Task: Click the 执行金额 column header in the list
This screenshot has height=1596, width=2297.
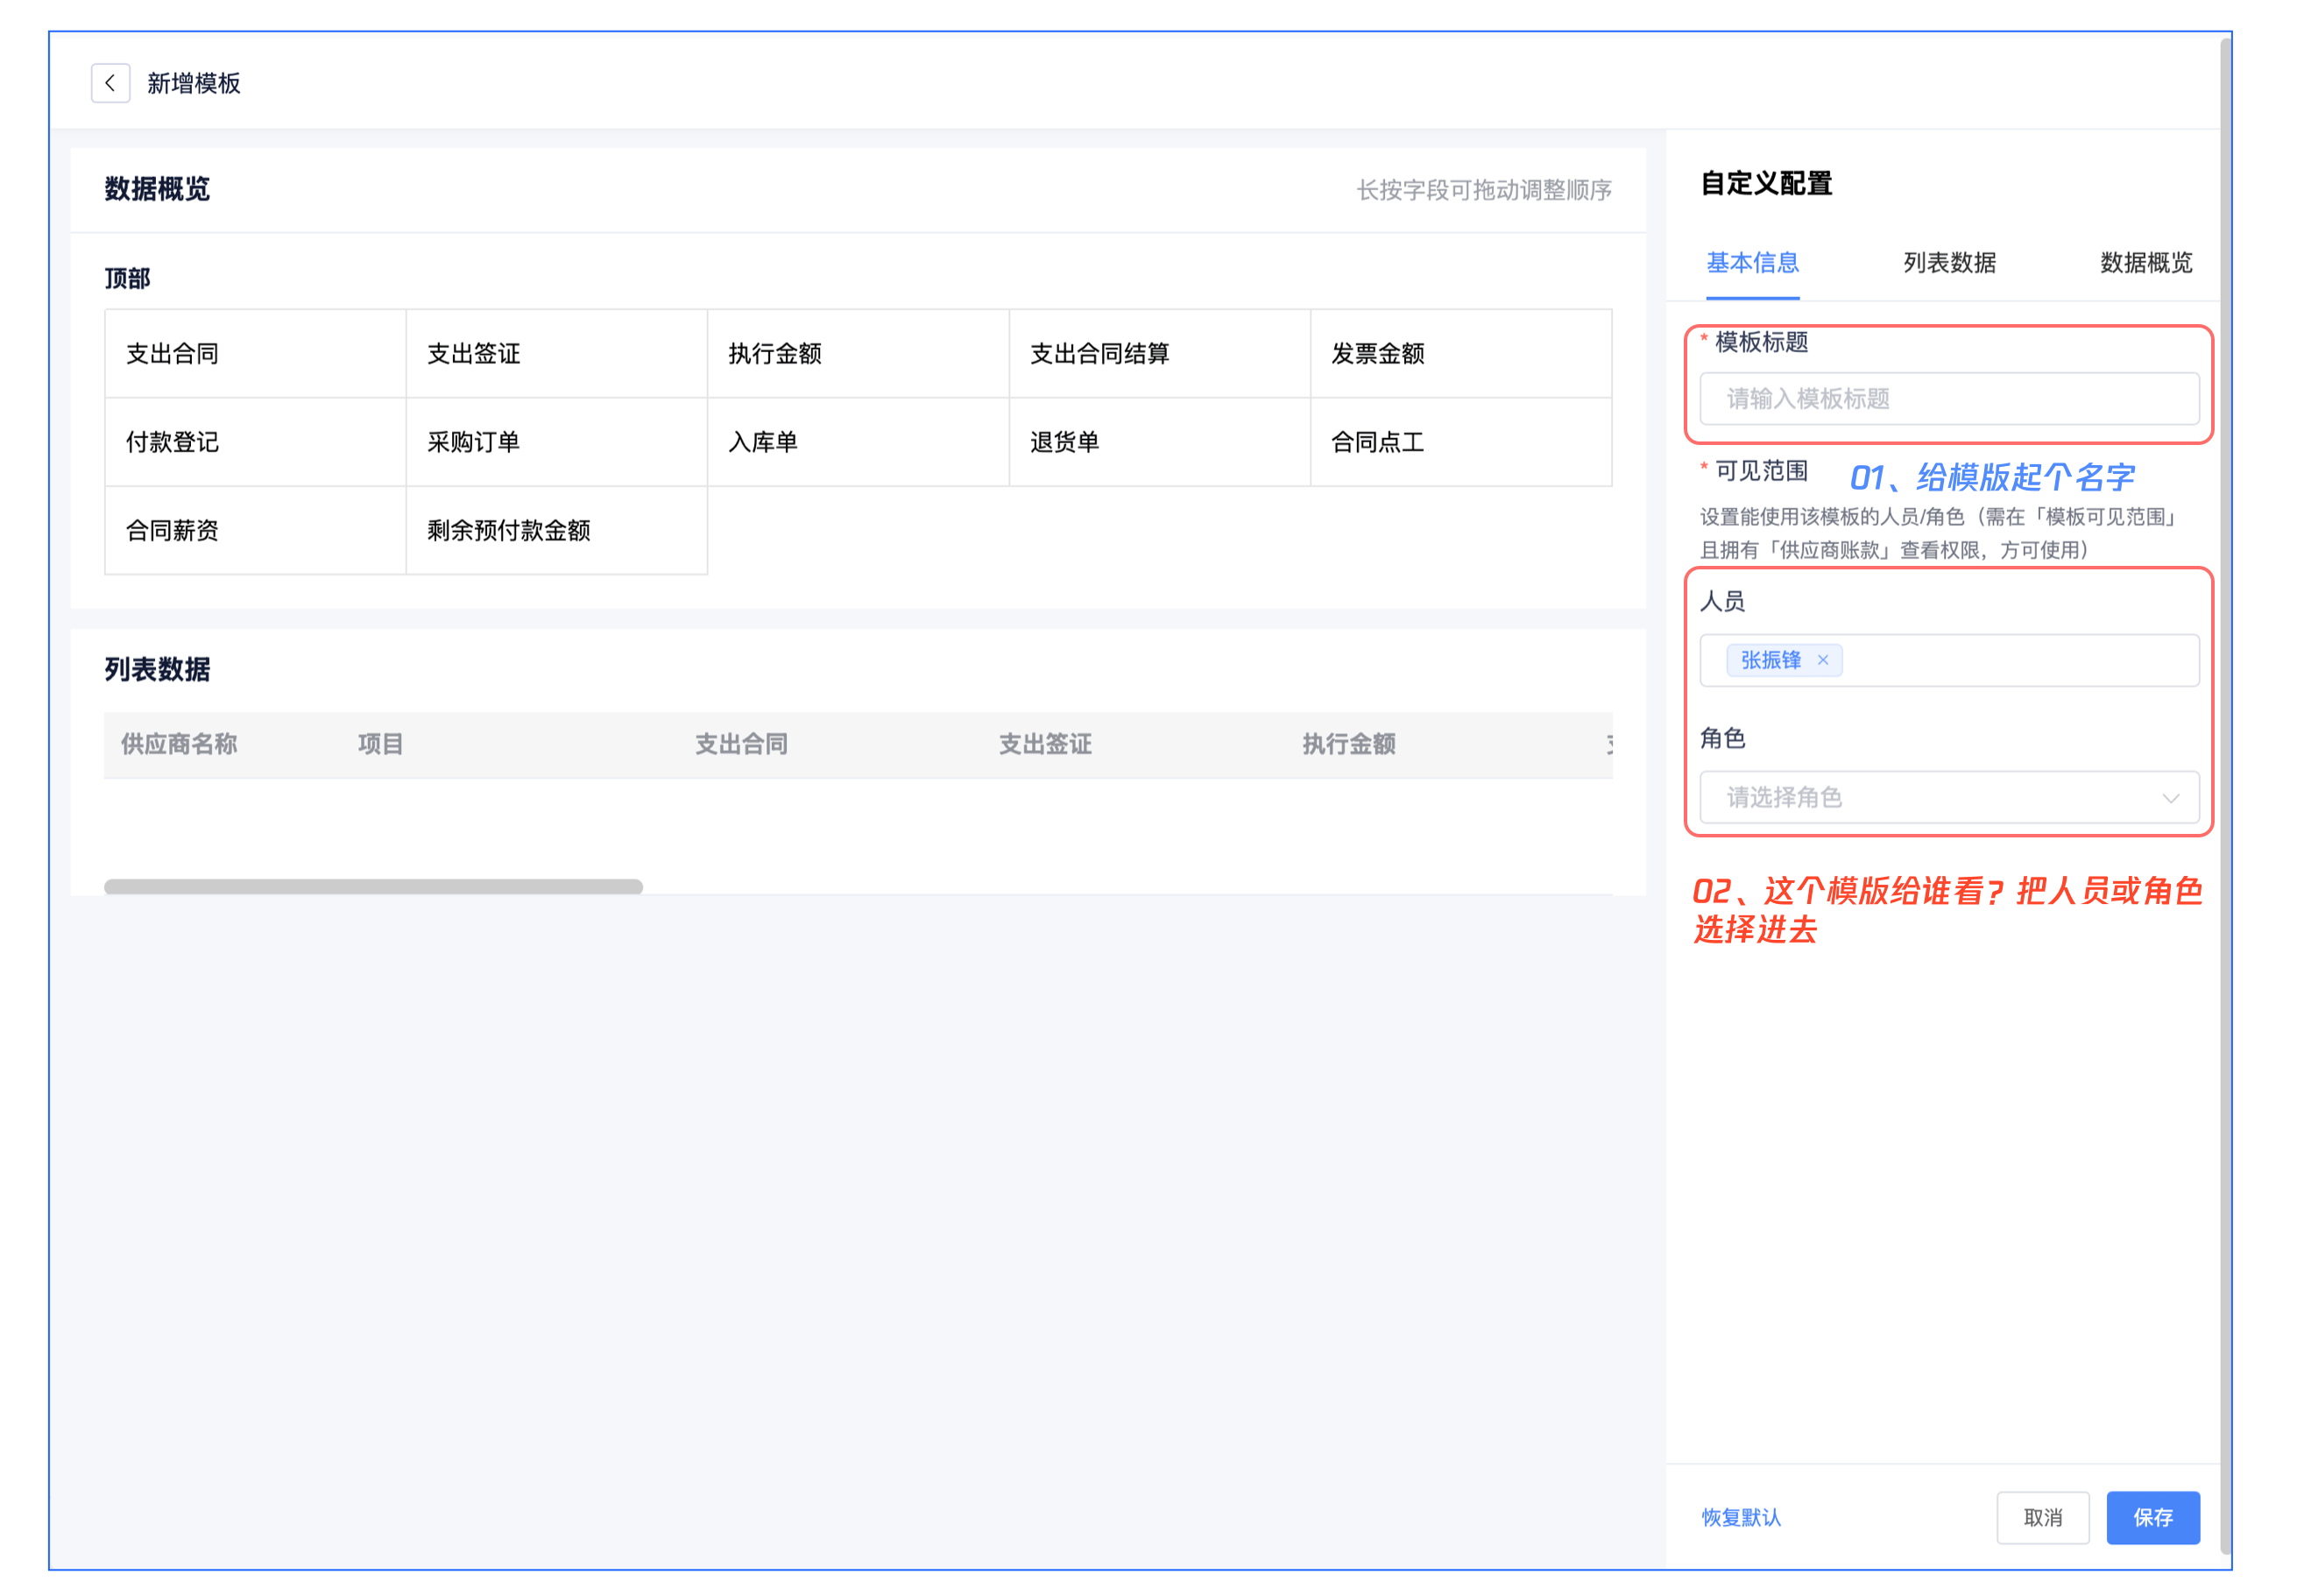Action: pyautogui.click(x=1347, y=744)
